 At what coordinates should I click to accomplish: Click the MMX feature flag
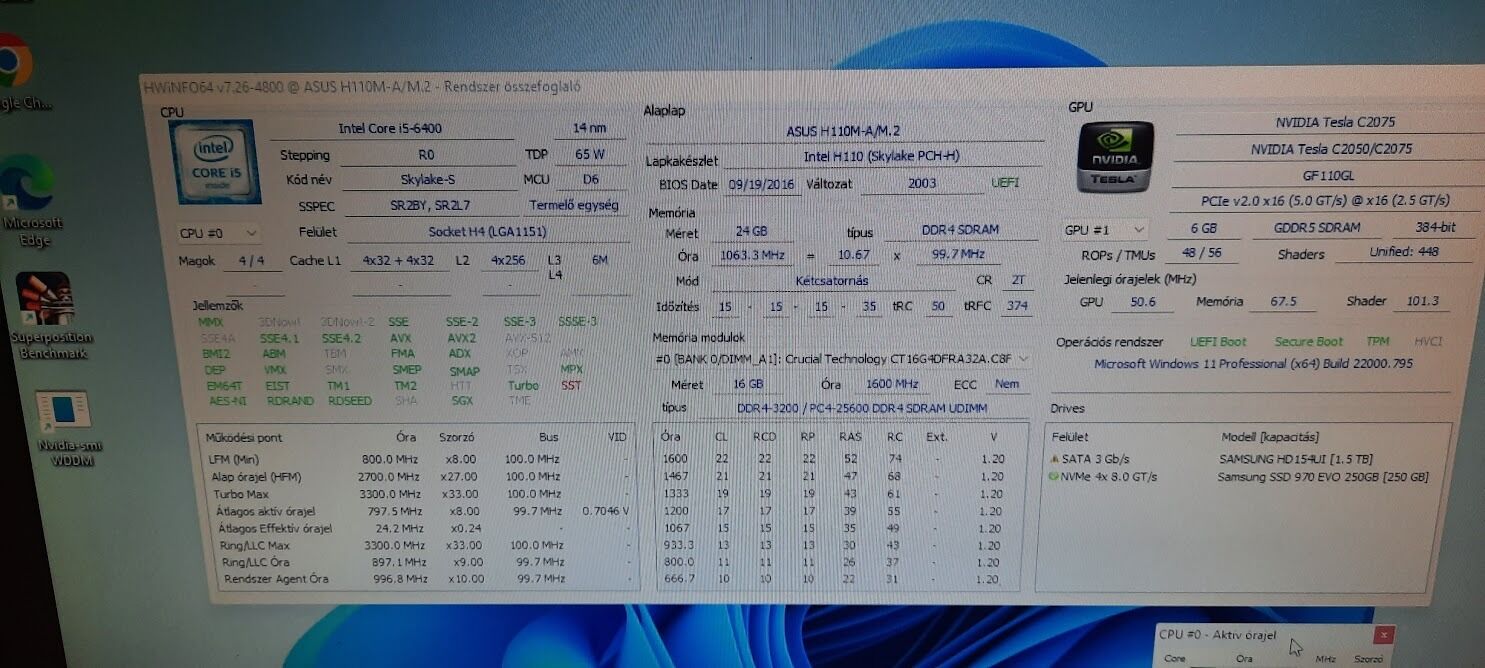coord(210,323)
